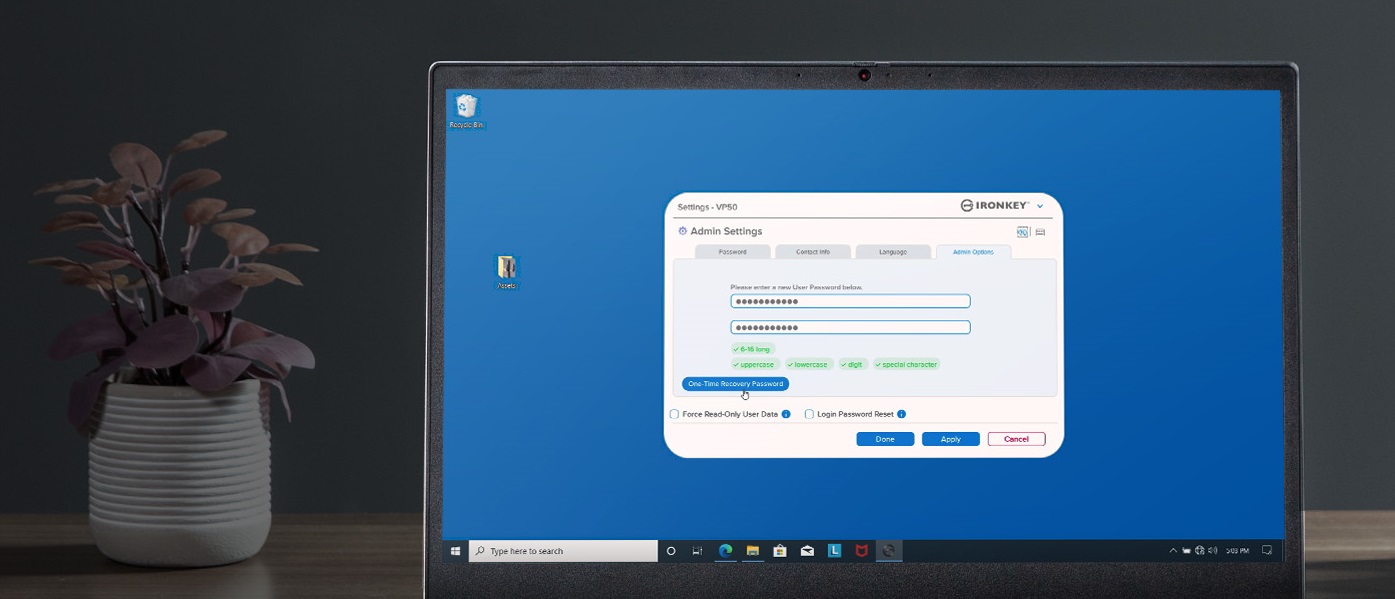The width and height of the screenshot is (1395, 599).
Task: Open the Contact Info tab
Action: [812, 252]
